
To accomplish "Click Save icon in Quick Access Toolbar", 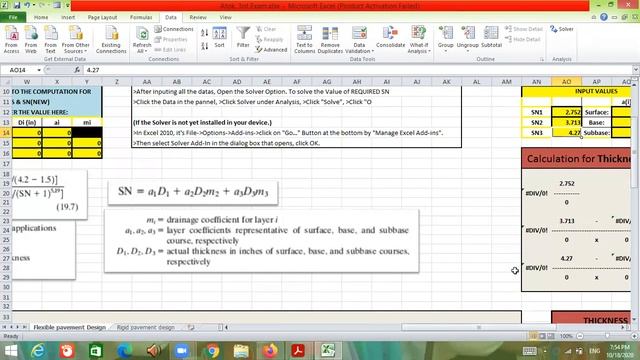I will tap(17, 5).
